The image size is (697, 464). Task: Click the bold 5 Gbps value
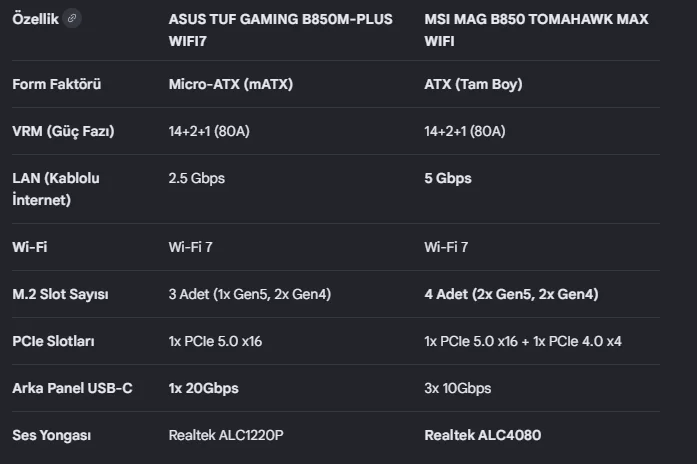tap(448, 178)
